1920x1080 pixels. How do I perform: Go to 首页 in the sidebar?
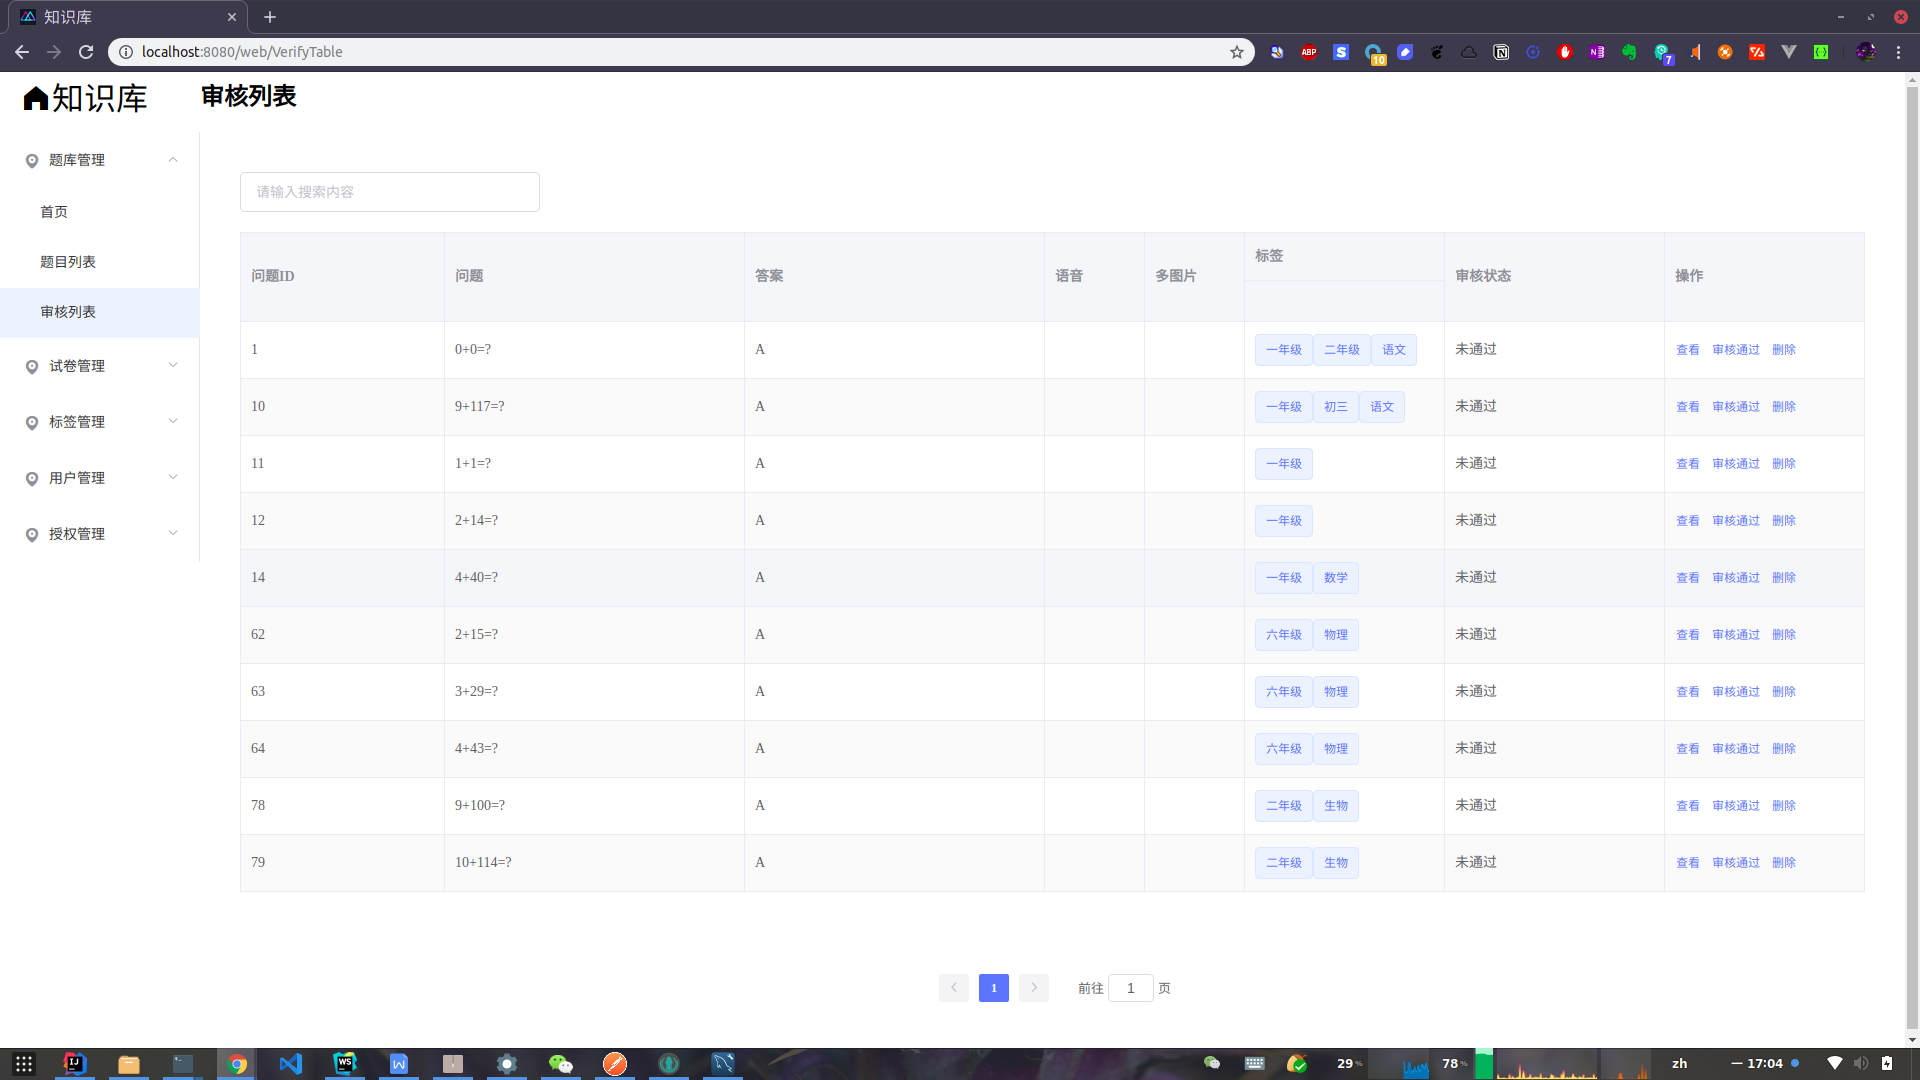[x=54, y=212]
